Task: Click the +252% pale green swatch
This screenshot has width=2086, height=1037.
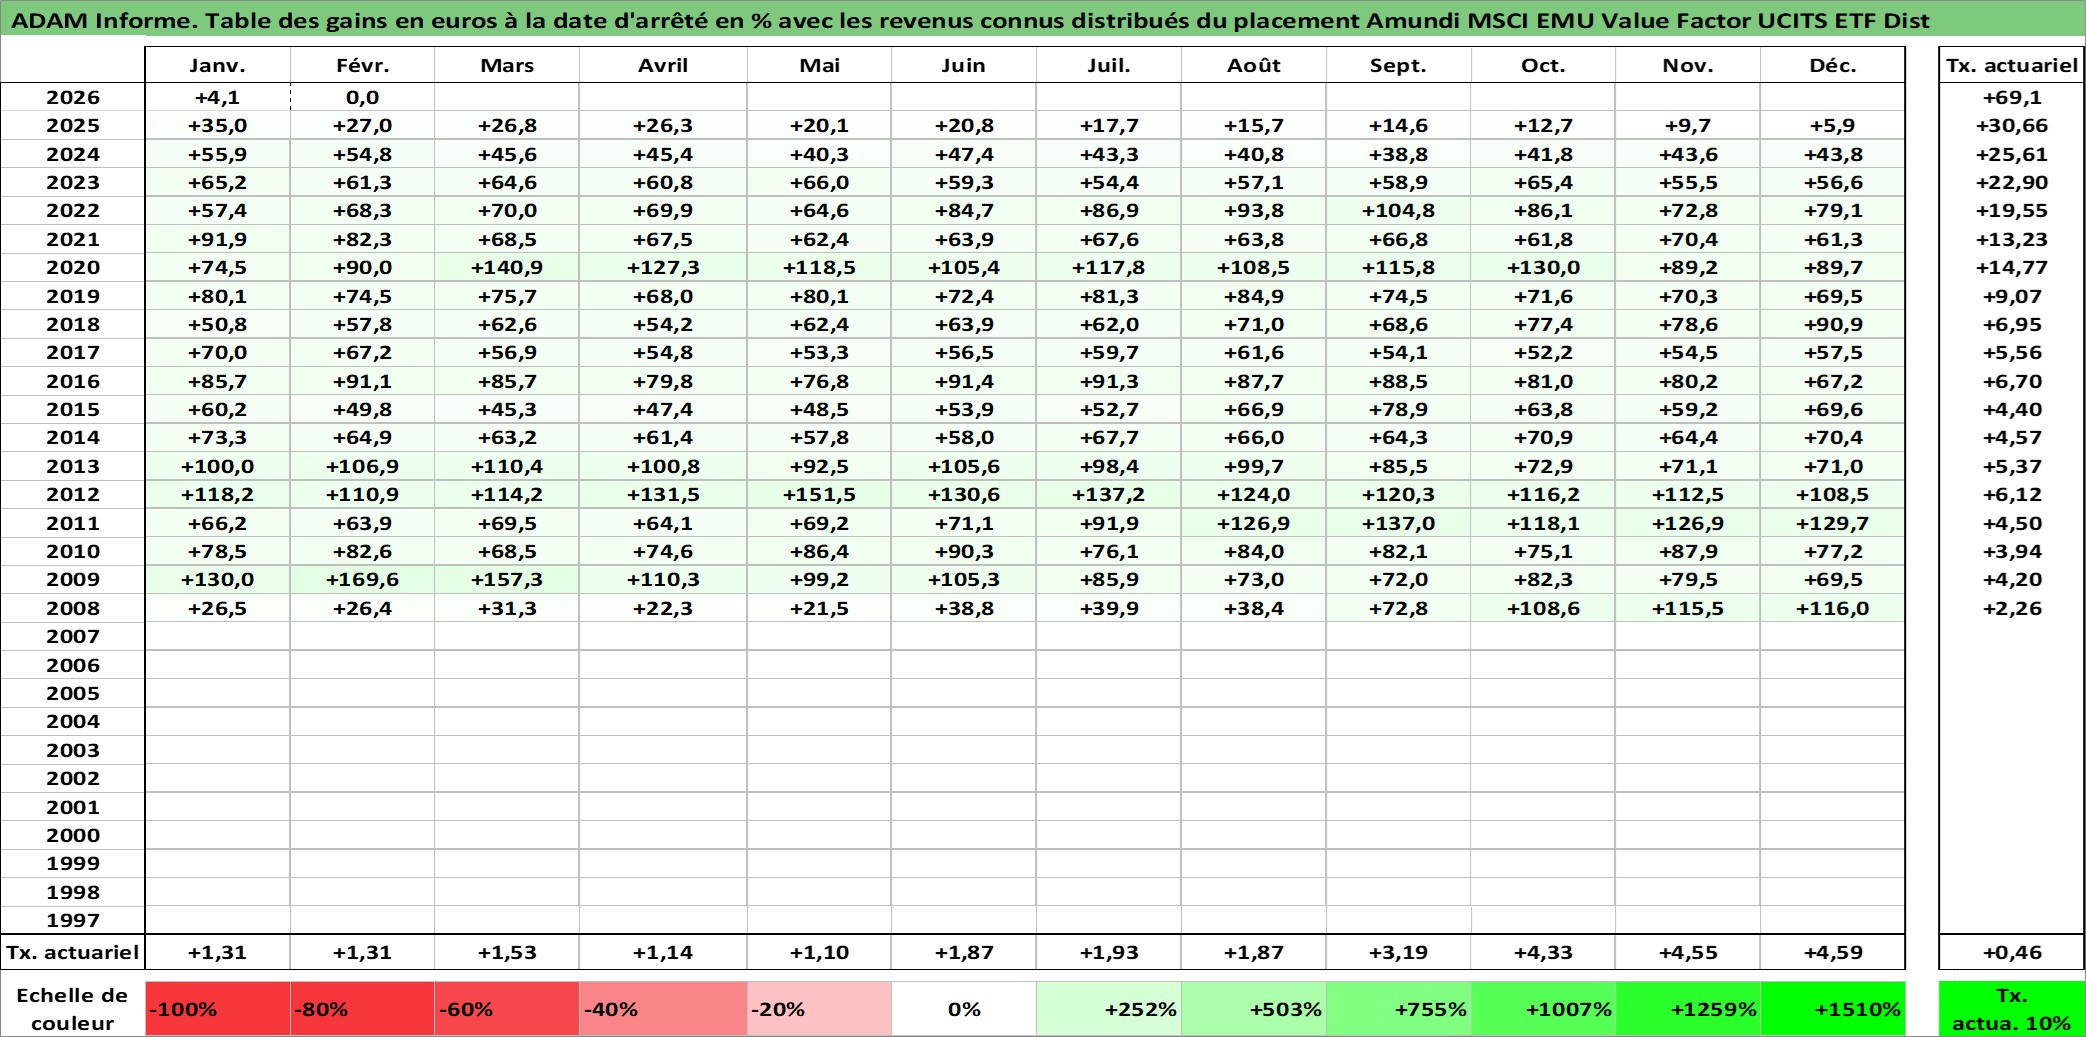Action: (1109, 1009)
